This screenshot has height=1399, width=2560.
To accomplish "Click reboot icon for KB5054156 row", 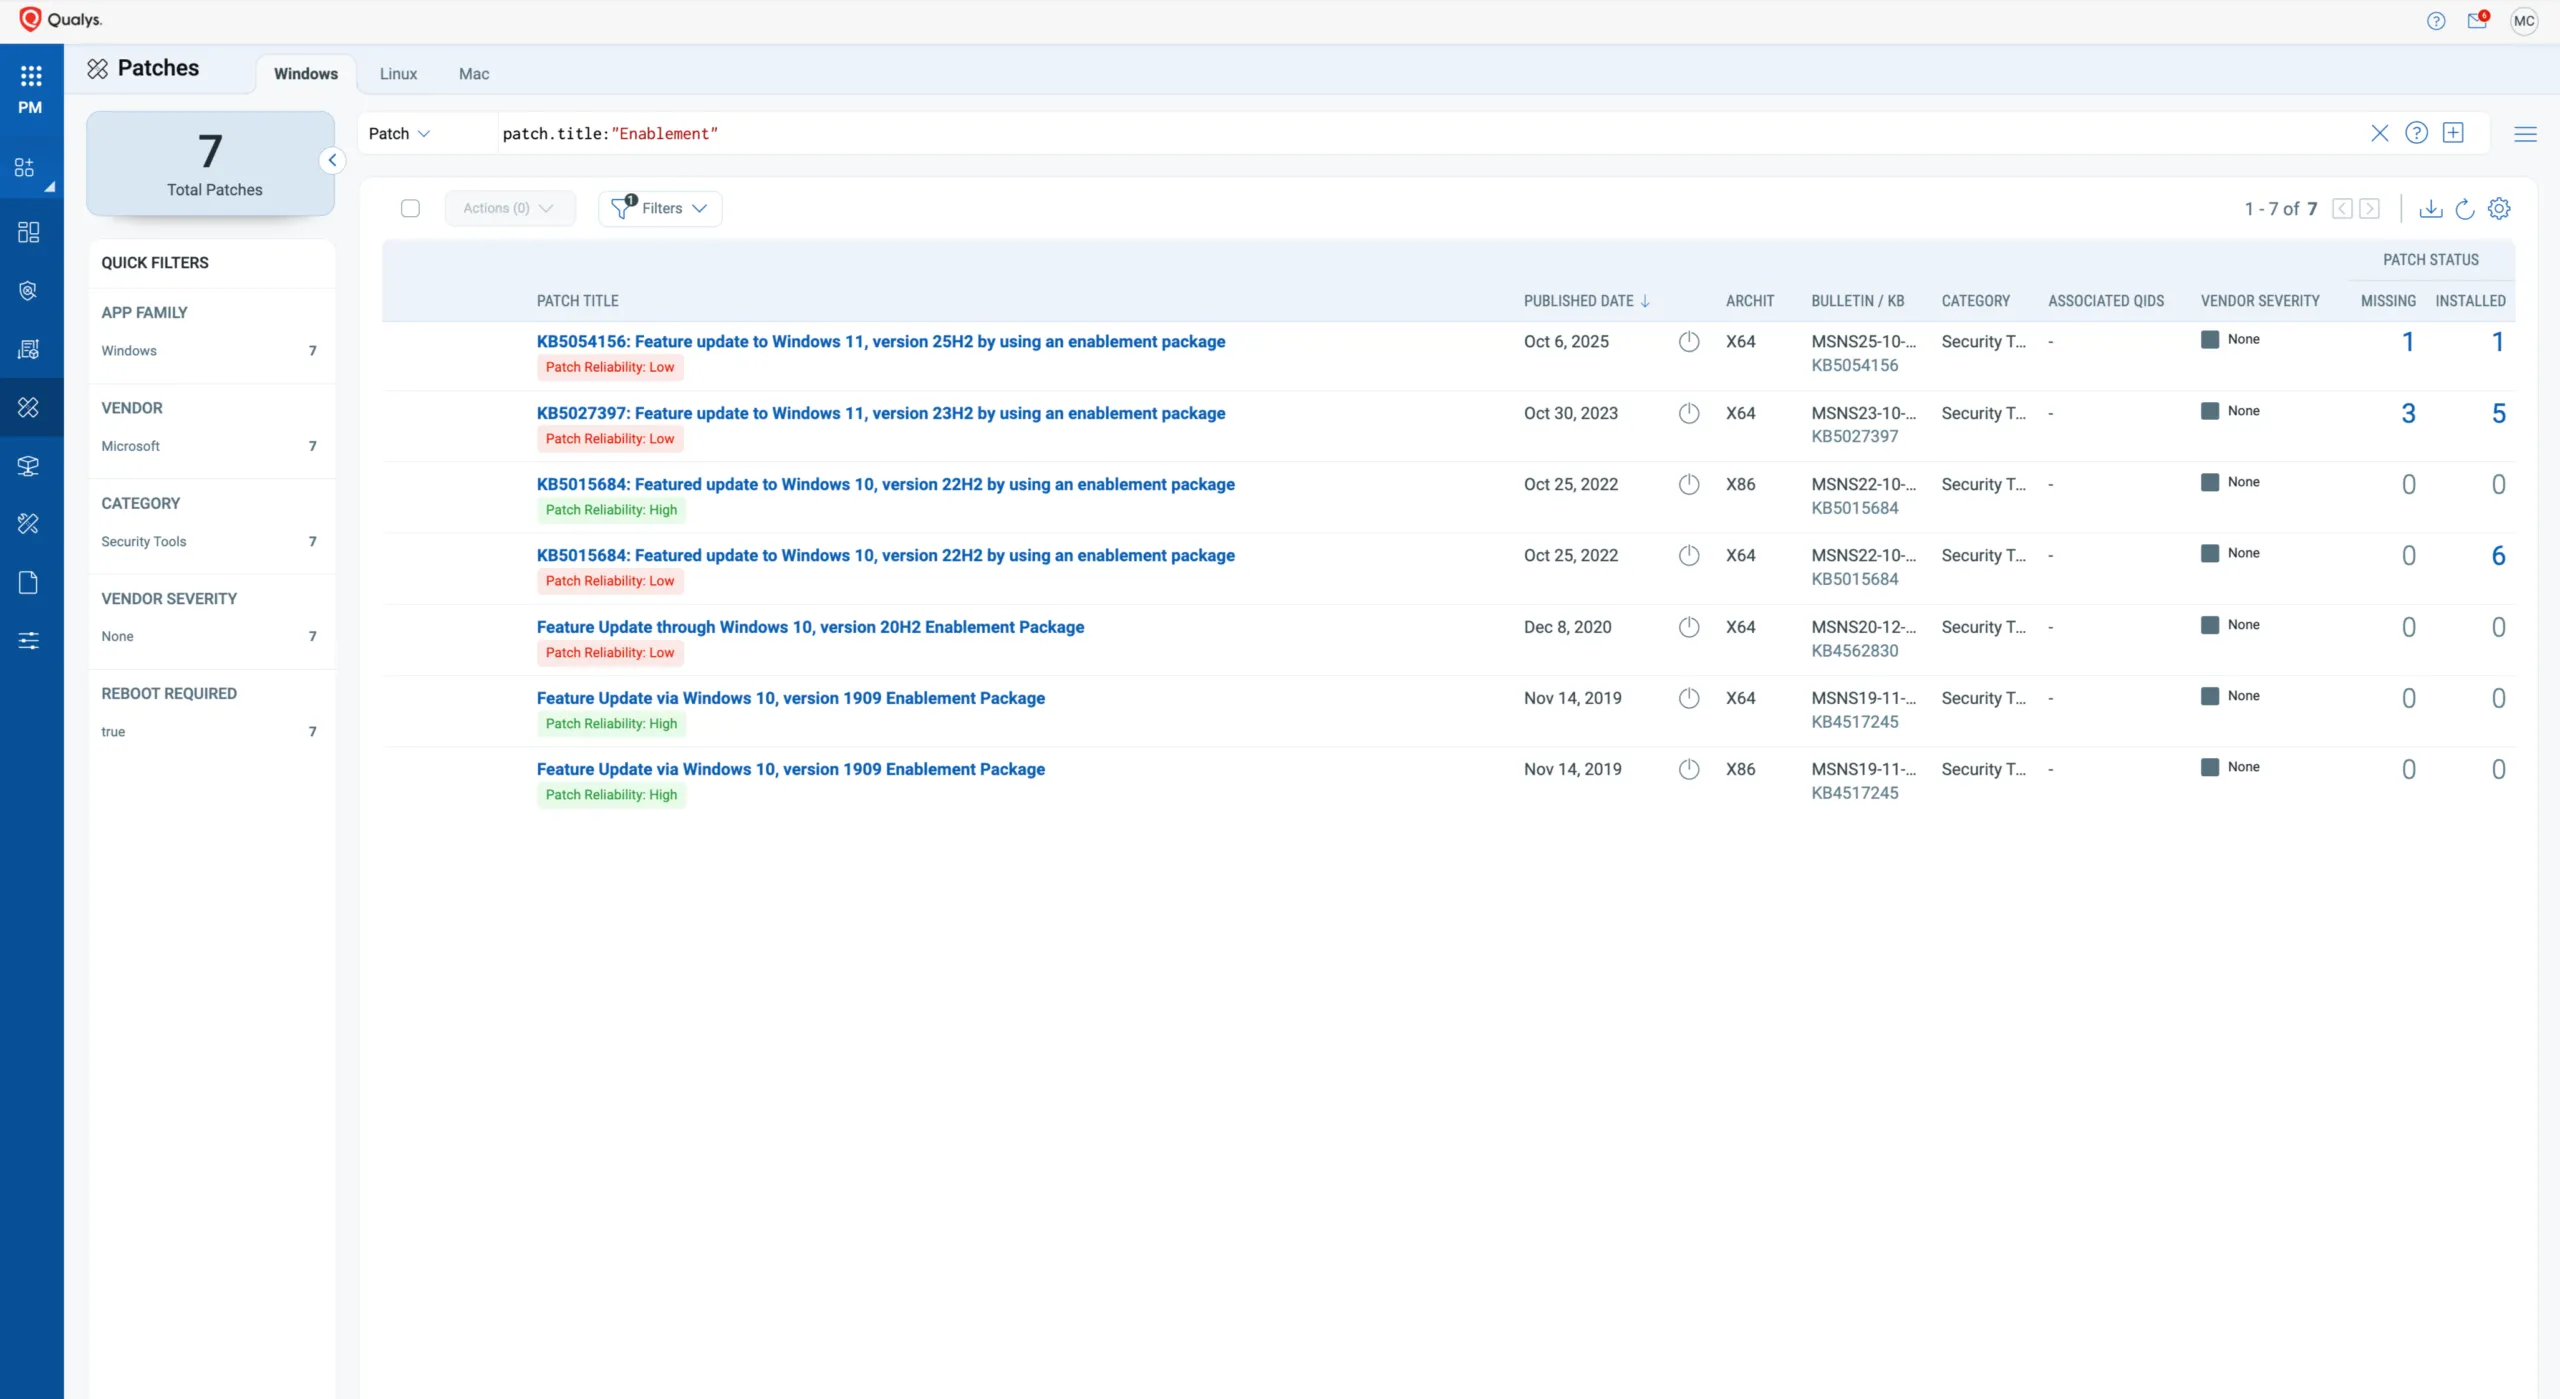I will (x=1689, y=341).
